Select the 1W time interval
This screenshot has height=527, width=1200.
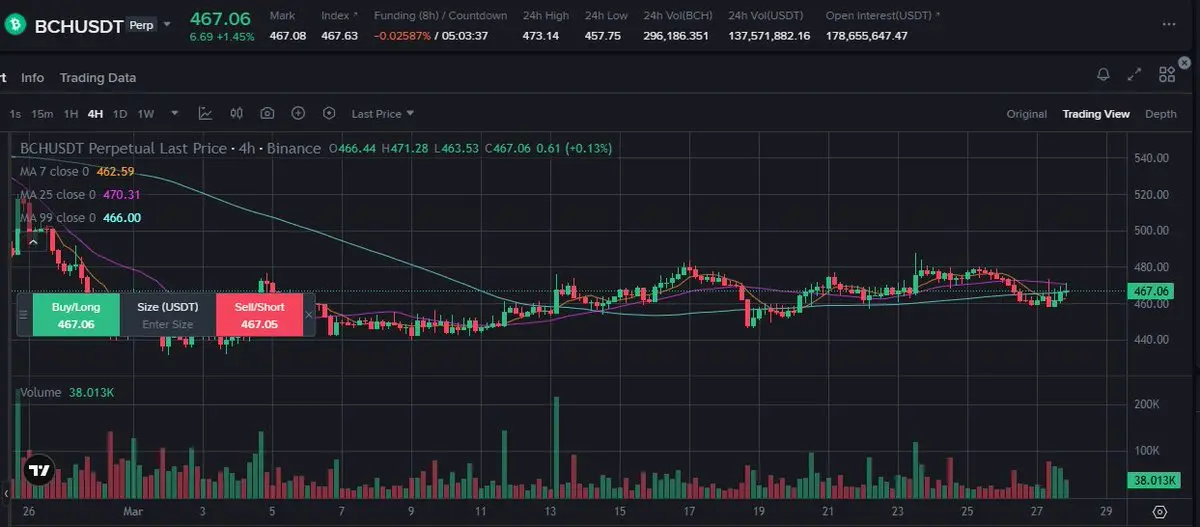click(146, 114)
